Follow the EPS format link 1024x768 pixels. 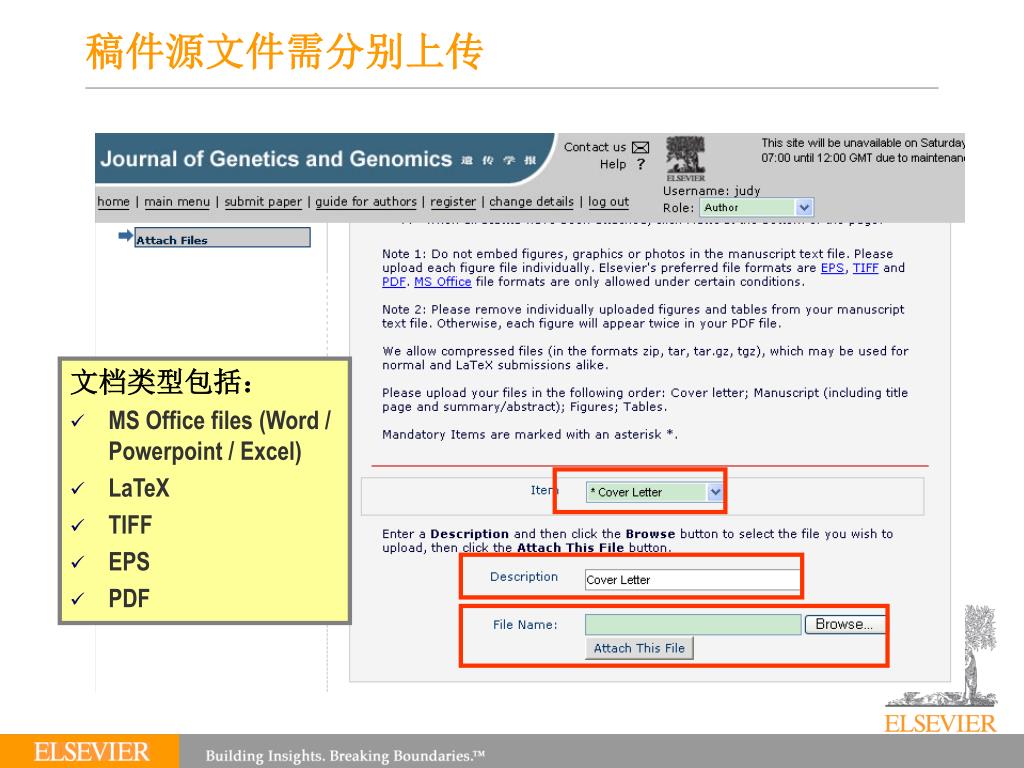tap(832, 268)
